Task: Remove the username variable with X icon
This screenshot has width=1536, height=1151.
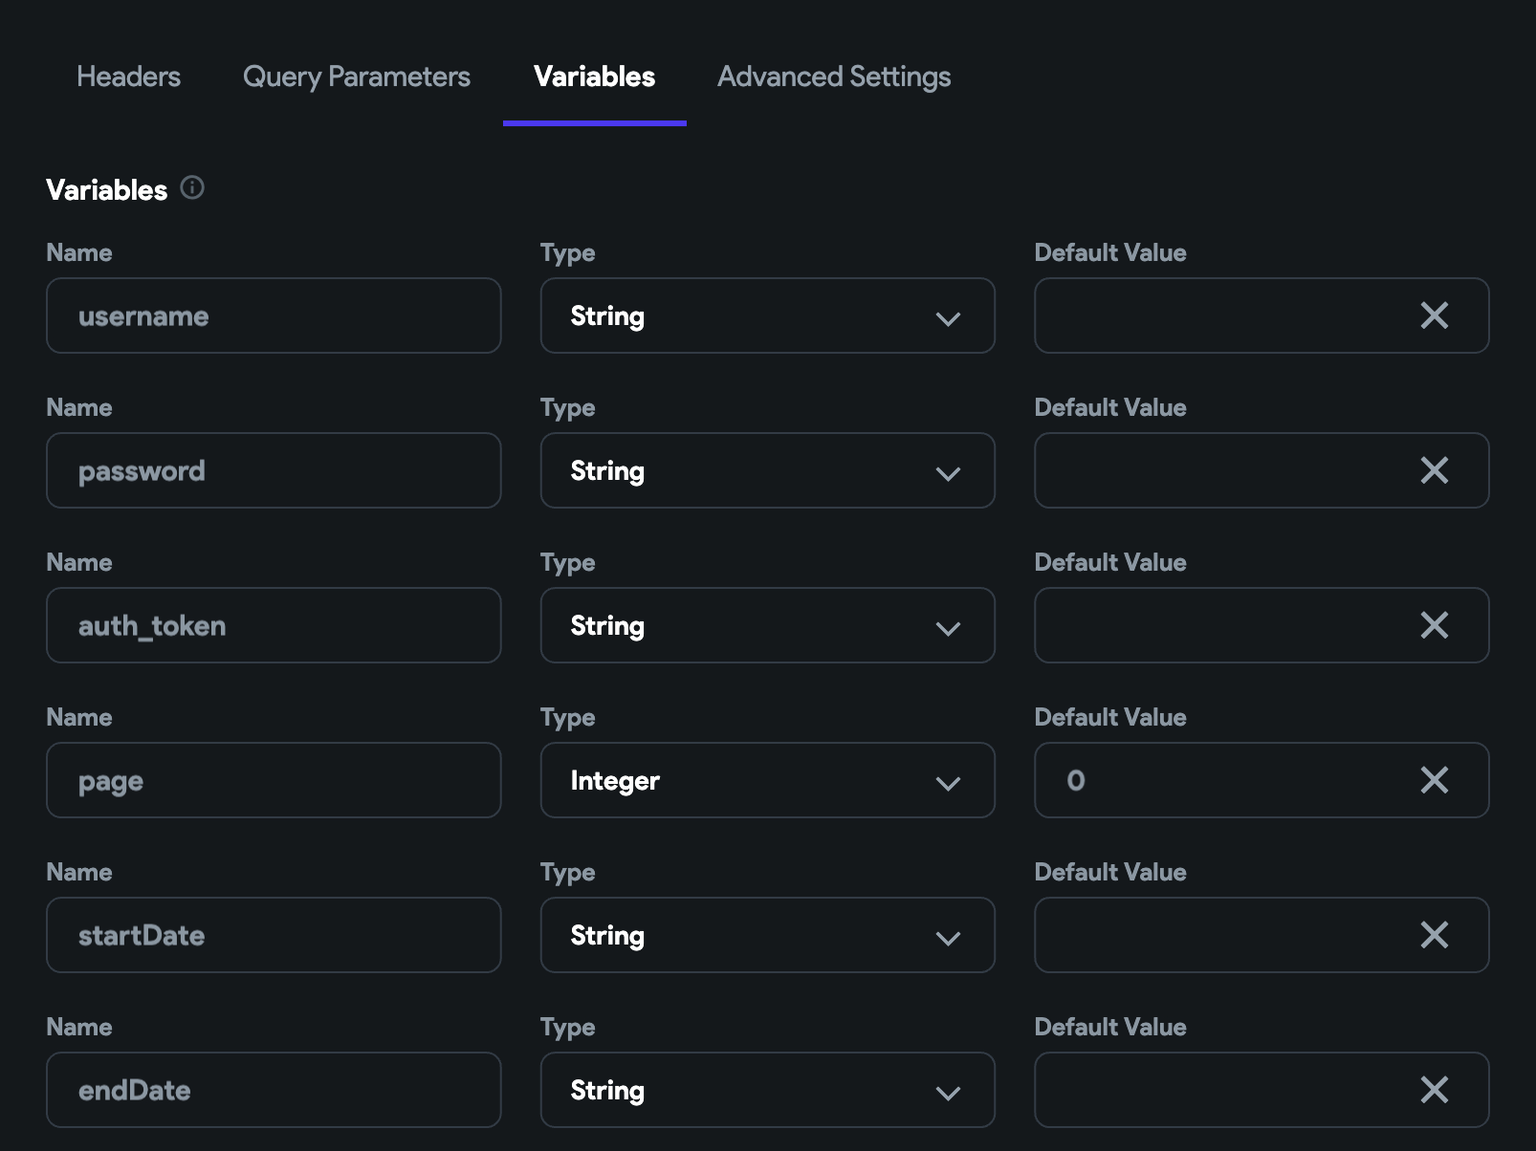Action: point(1434,316)
